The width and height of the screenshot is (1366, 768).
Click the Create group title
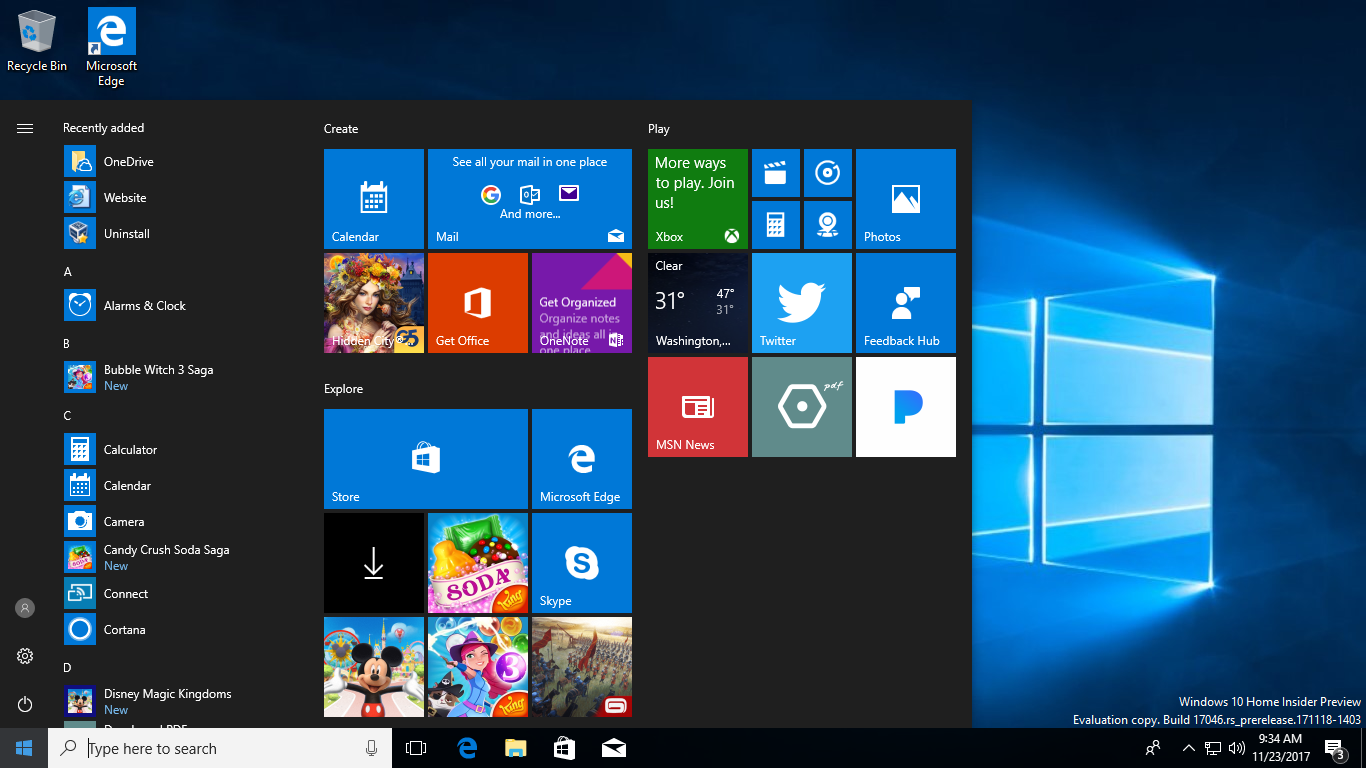(341, 129)
